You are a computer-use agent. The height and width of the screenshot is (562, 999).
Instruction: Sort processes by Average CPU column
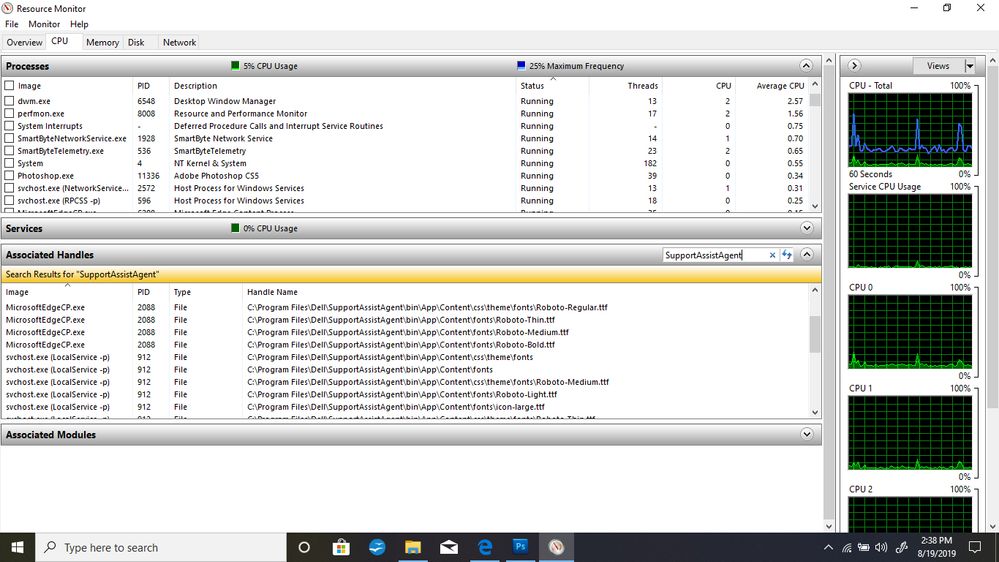780,86
